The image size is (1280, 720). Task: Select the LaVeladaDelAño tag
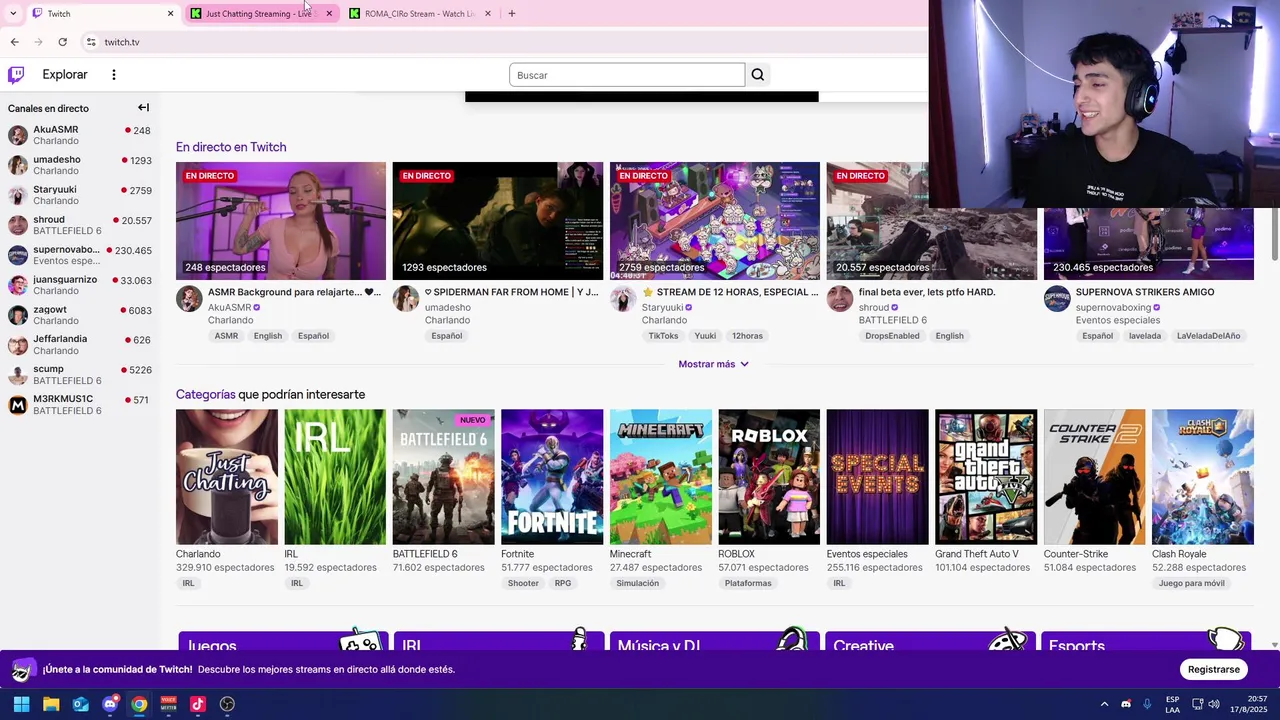click(1208, 336)
